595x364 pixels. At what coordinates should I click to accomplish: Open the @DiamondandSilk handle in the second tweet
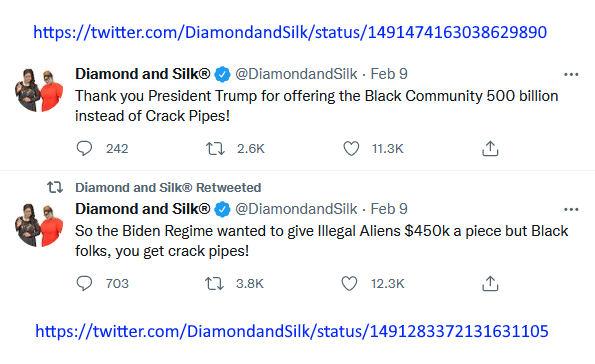coord(296,209)
